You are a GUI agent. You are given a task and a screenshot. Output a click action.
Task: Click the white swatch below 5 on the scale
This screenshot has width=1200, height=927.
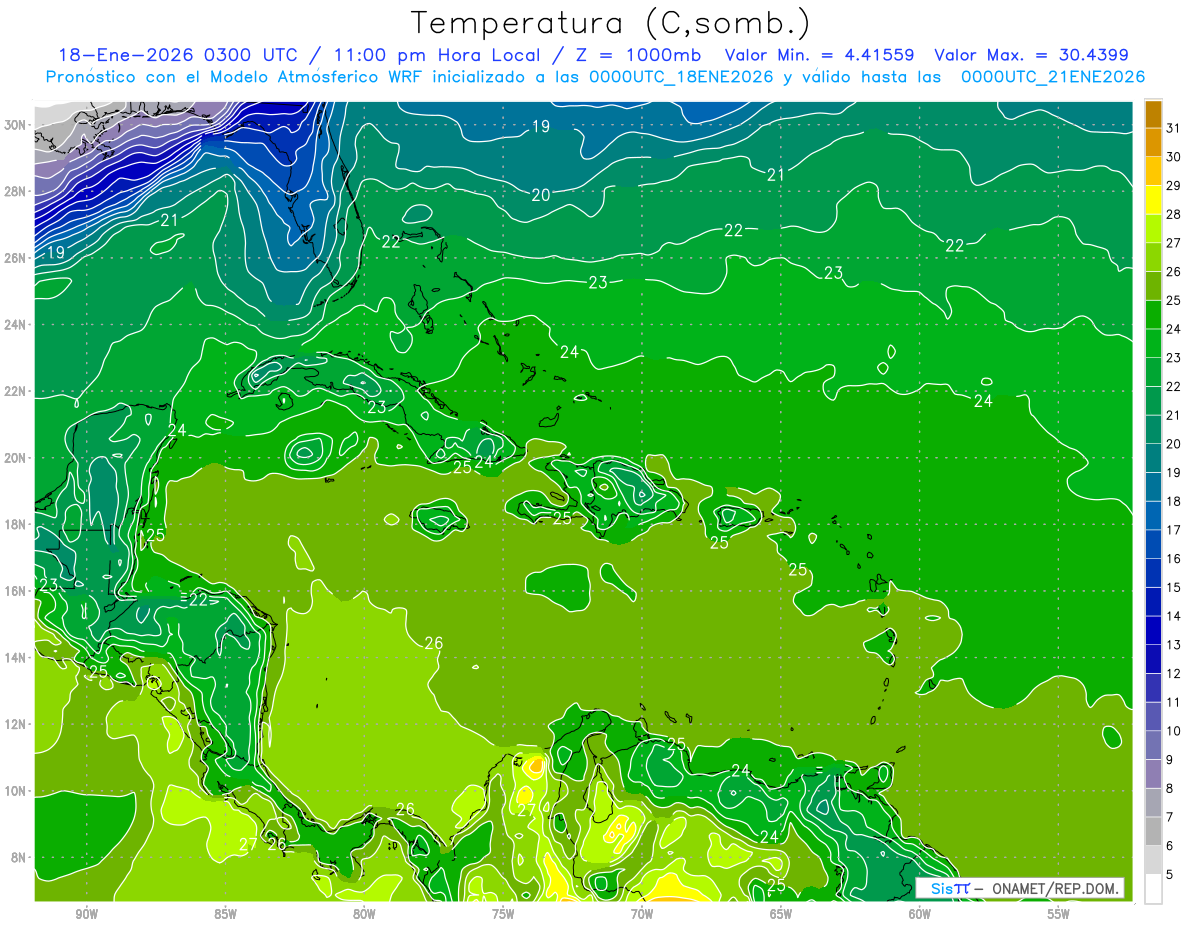pos(1153,889)
